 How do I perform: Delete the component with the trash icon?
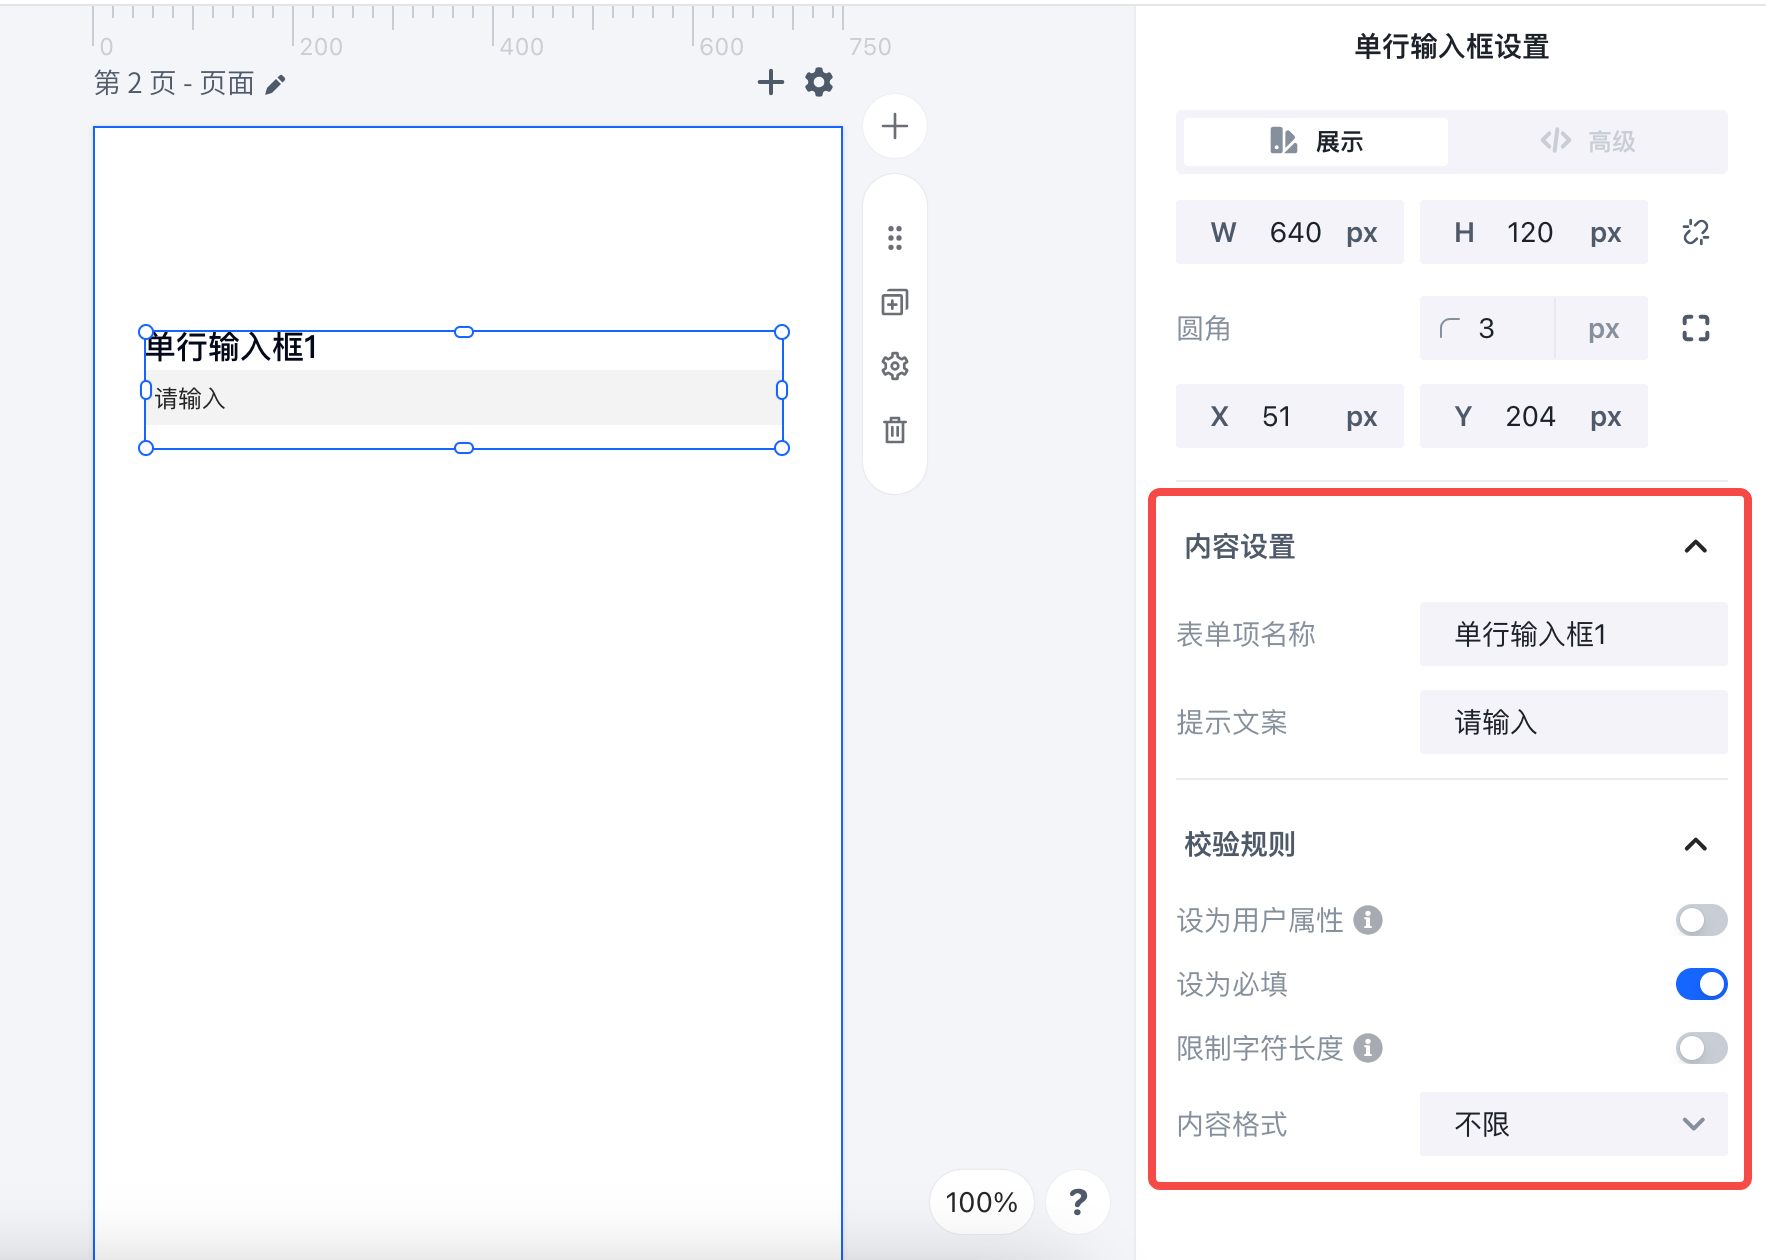click(x=895, y=430)
